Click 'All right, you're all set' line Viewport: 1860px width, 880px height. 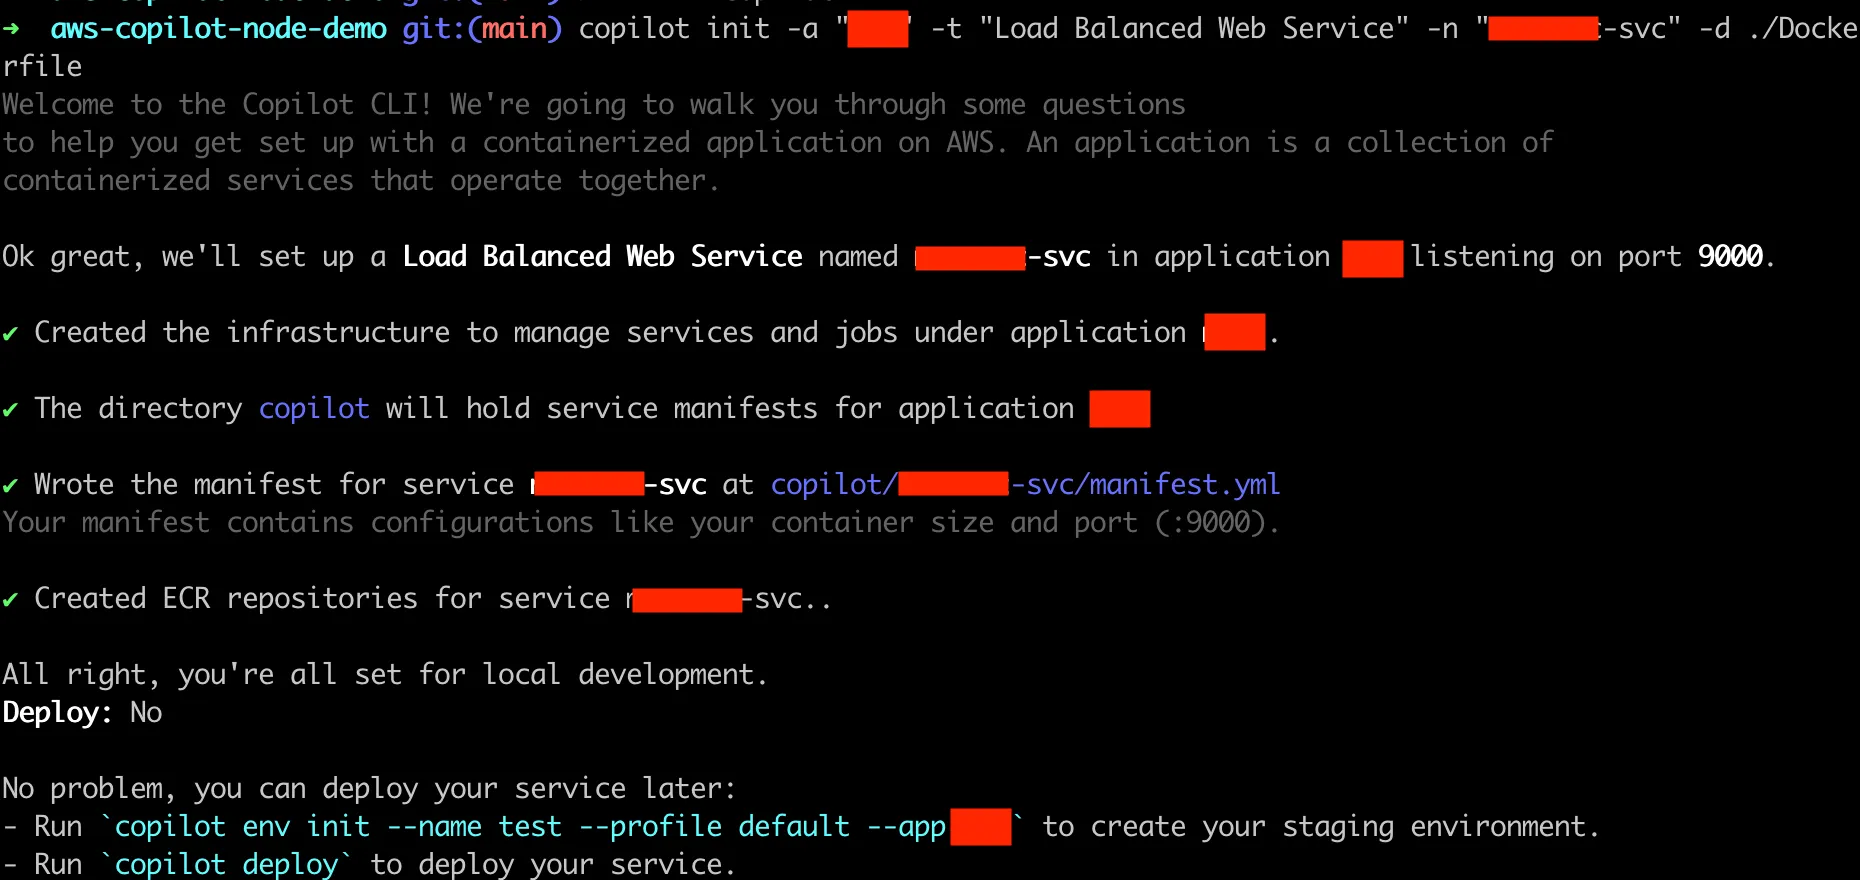point(384,675)
